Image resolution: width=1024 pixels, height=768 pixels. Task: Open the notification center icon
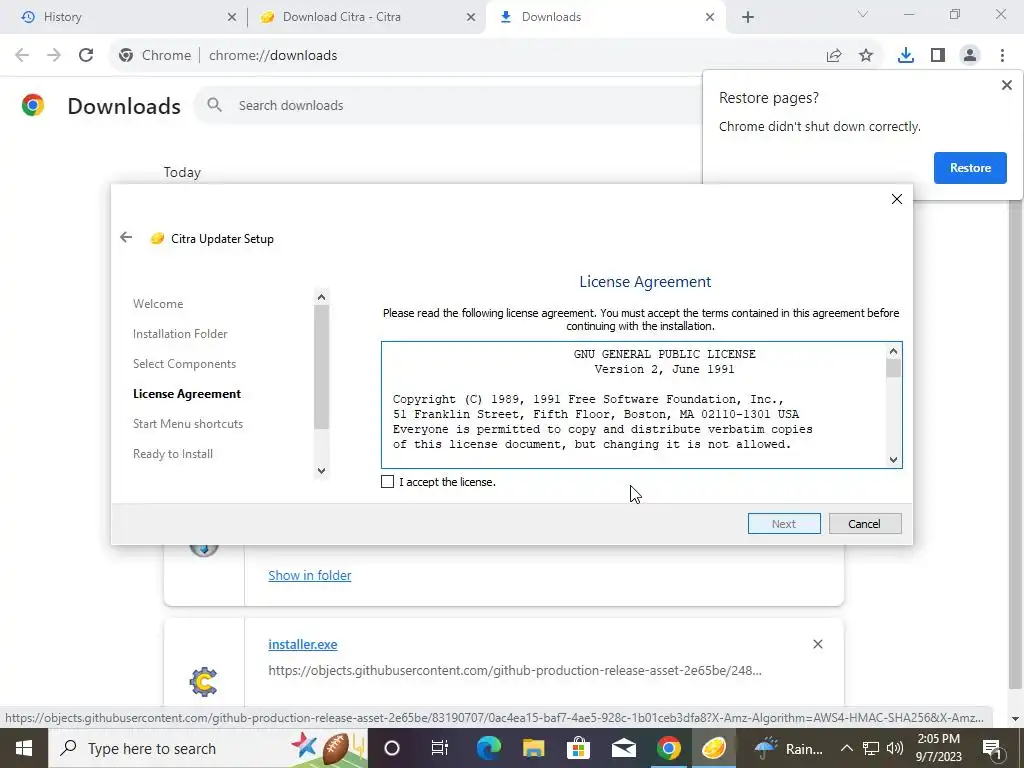[992, 748]
